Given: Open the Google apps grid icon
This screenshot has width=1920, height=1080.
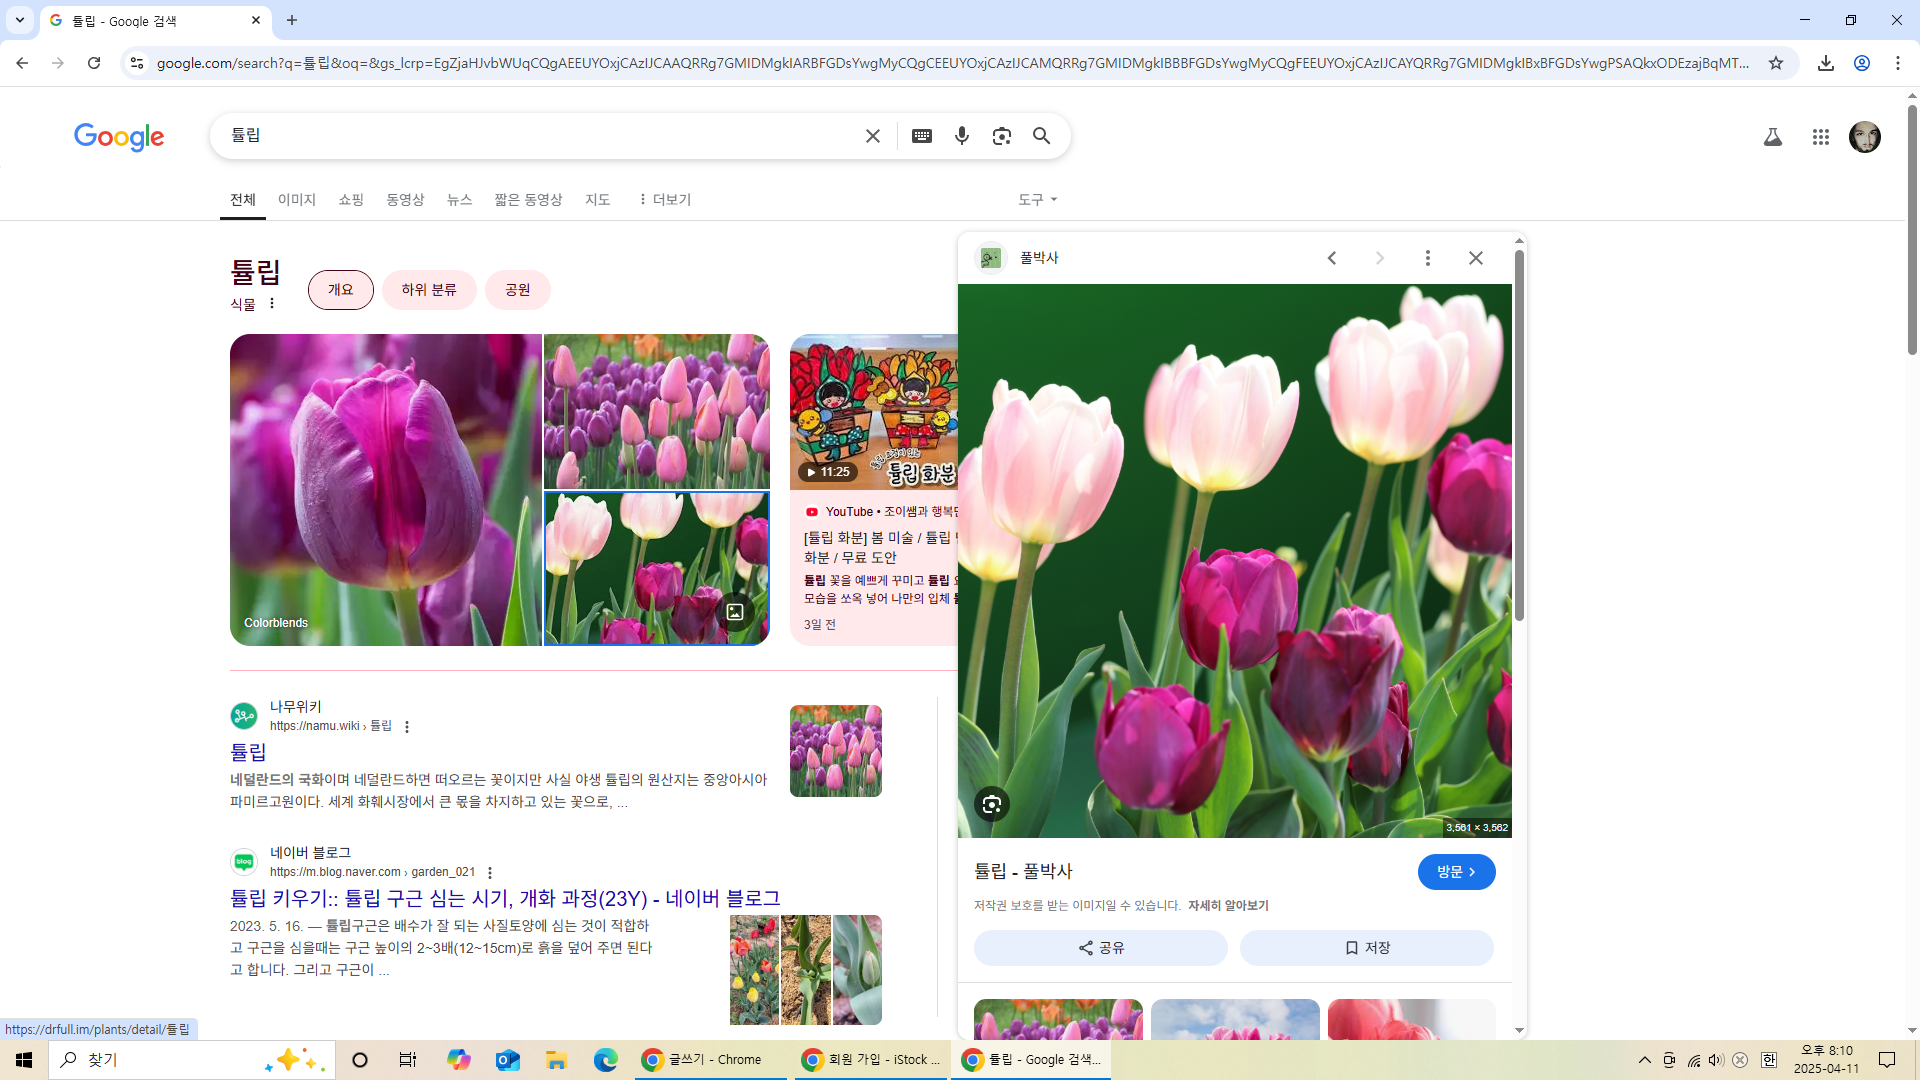Looking at the screenshot, I should click(1820, 137).
